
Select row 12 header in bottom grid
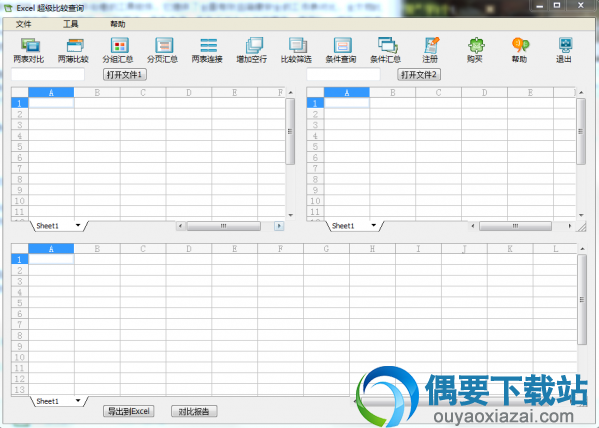coord(20,379)
